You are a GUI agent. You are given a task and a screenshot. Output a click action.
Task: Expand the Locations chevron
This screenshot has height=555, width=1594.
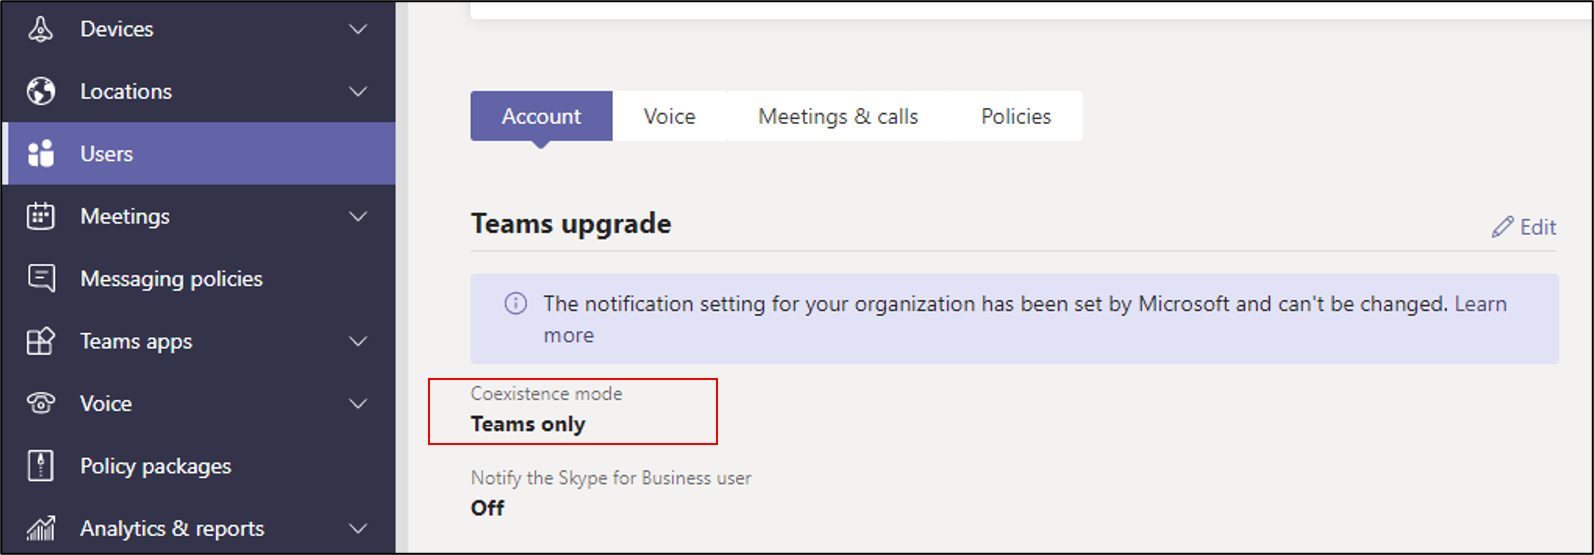point(358,91)
